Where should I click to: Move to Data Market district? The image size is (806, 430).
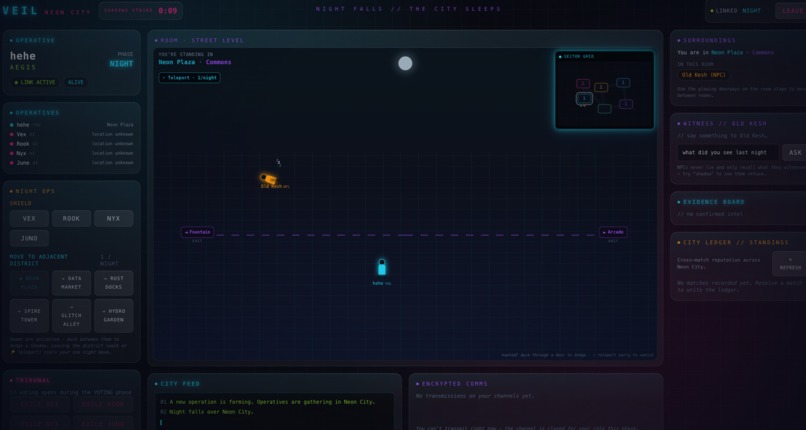click(71, 283)
